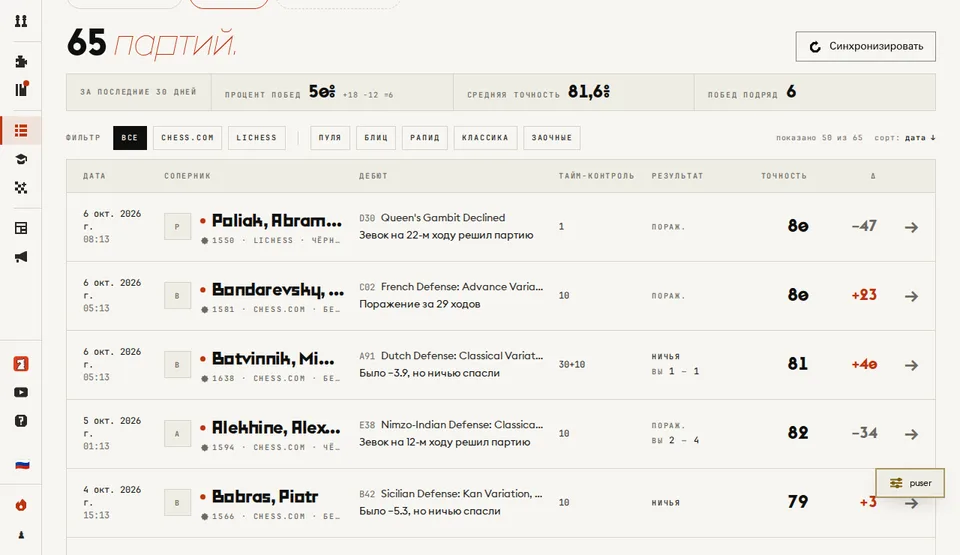Open the graduation cap learning section
Image resolution: width=960 pixels, height=555 pixels.
21,159
